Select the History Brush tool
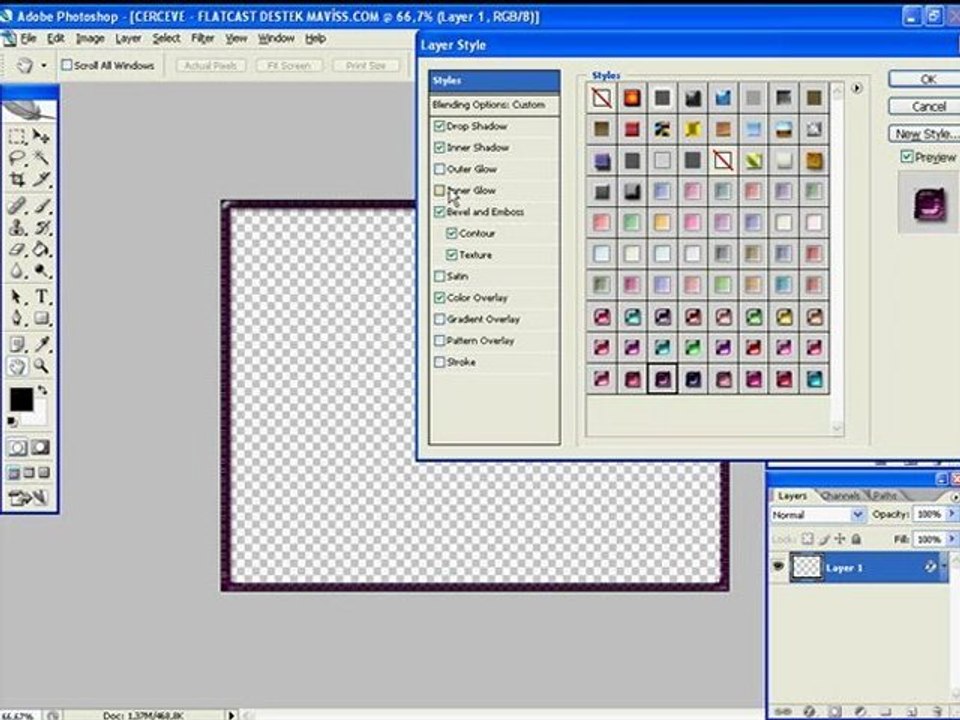 click(41, 228)
